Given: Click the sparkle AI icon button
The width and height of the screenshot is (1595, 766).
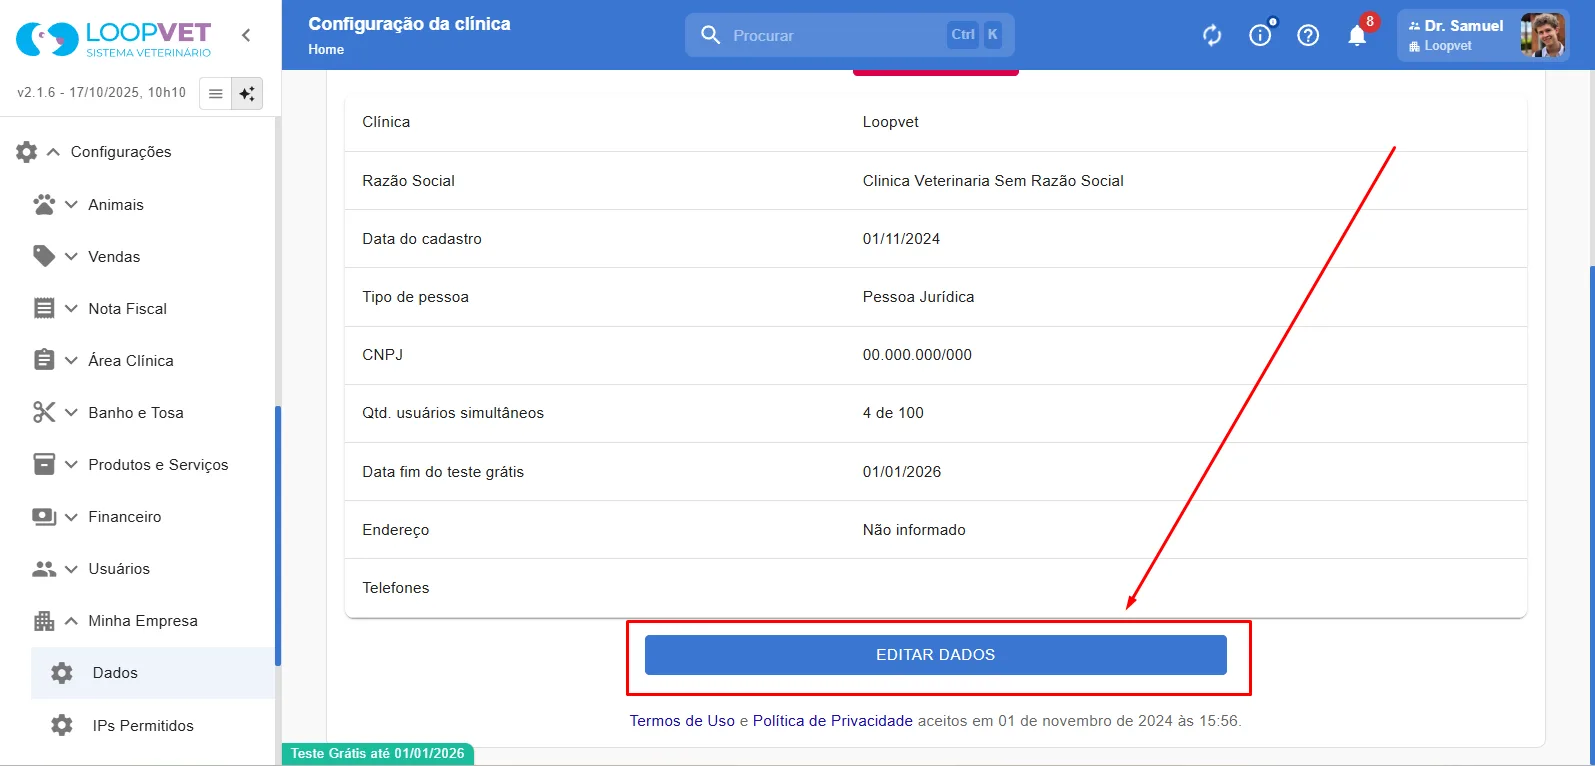Looking at the screenshot, I should [x=247, y=94].
